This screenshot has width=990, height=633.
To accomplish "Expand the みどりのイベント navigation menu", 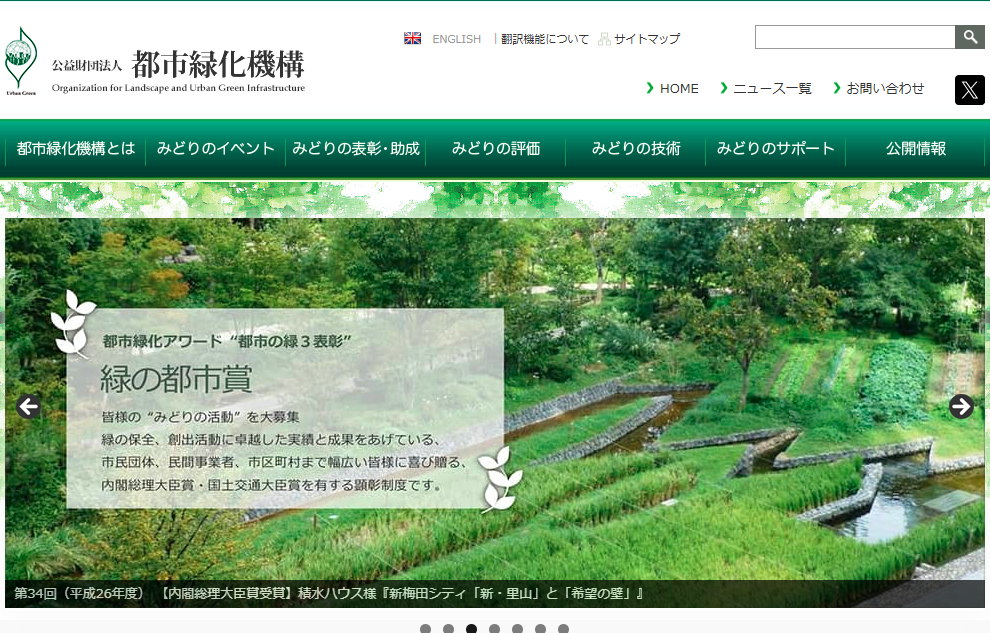I will pos(215,148).
